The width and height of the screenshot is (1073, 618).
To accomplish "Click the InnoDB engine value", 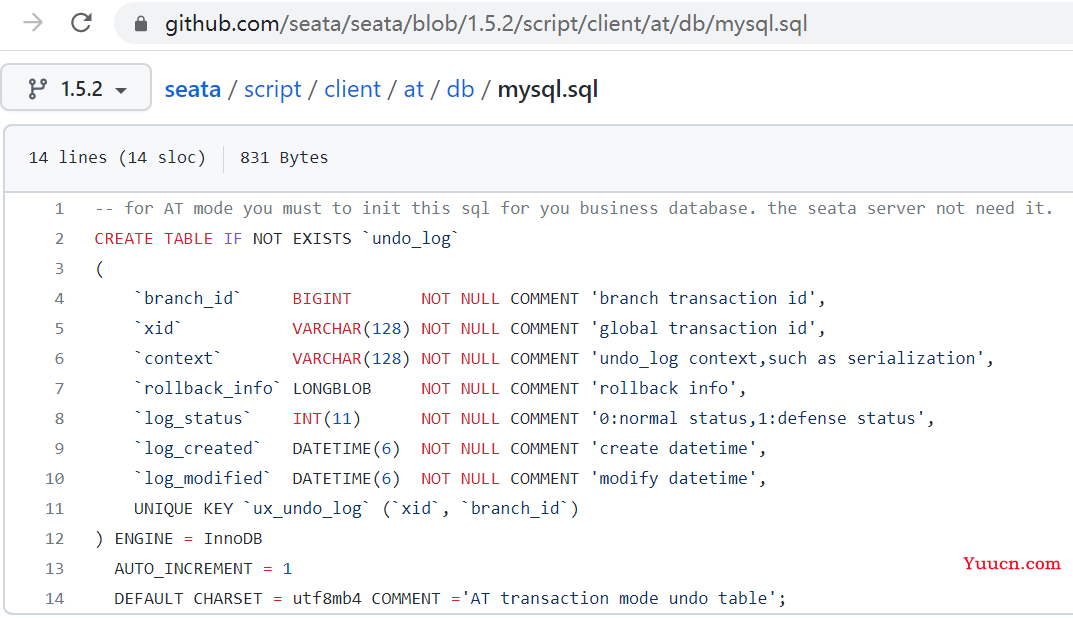I will 233,539.
